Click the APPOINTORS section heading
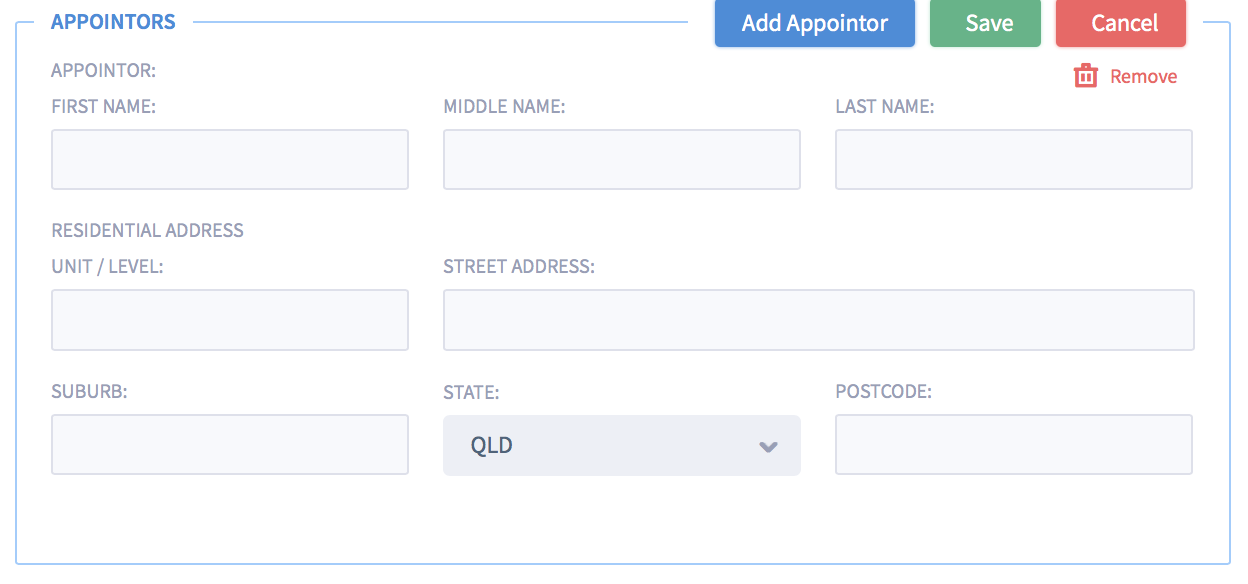Viewport: 1248px width, 584px height. (x=113, y=22)
